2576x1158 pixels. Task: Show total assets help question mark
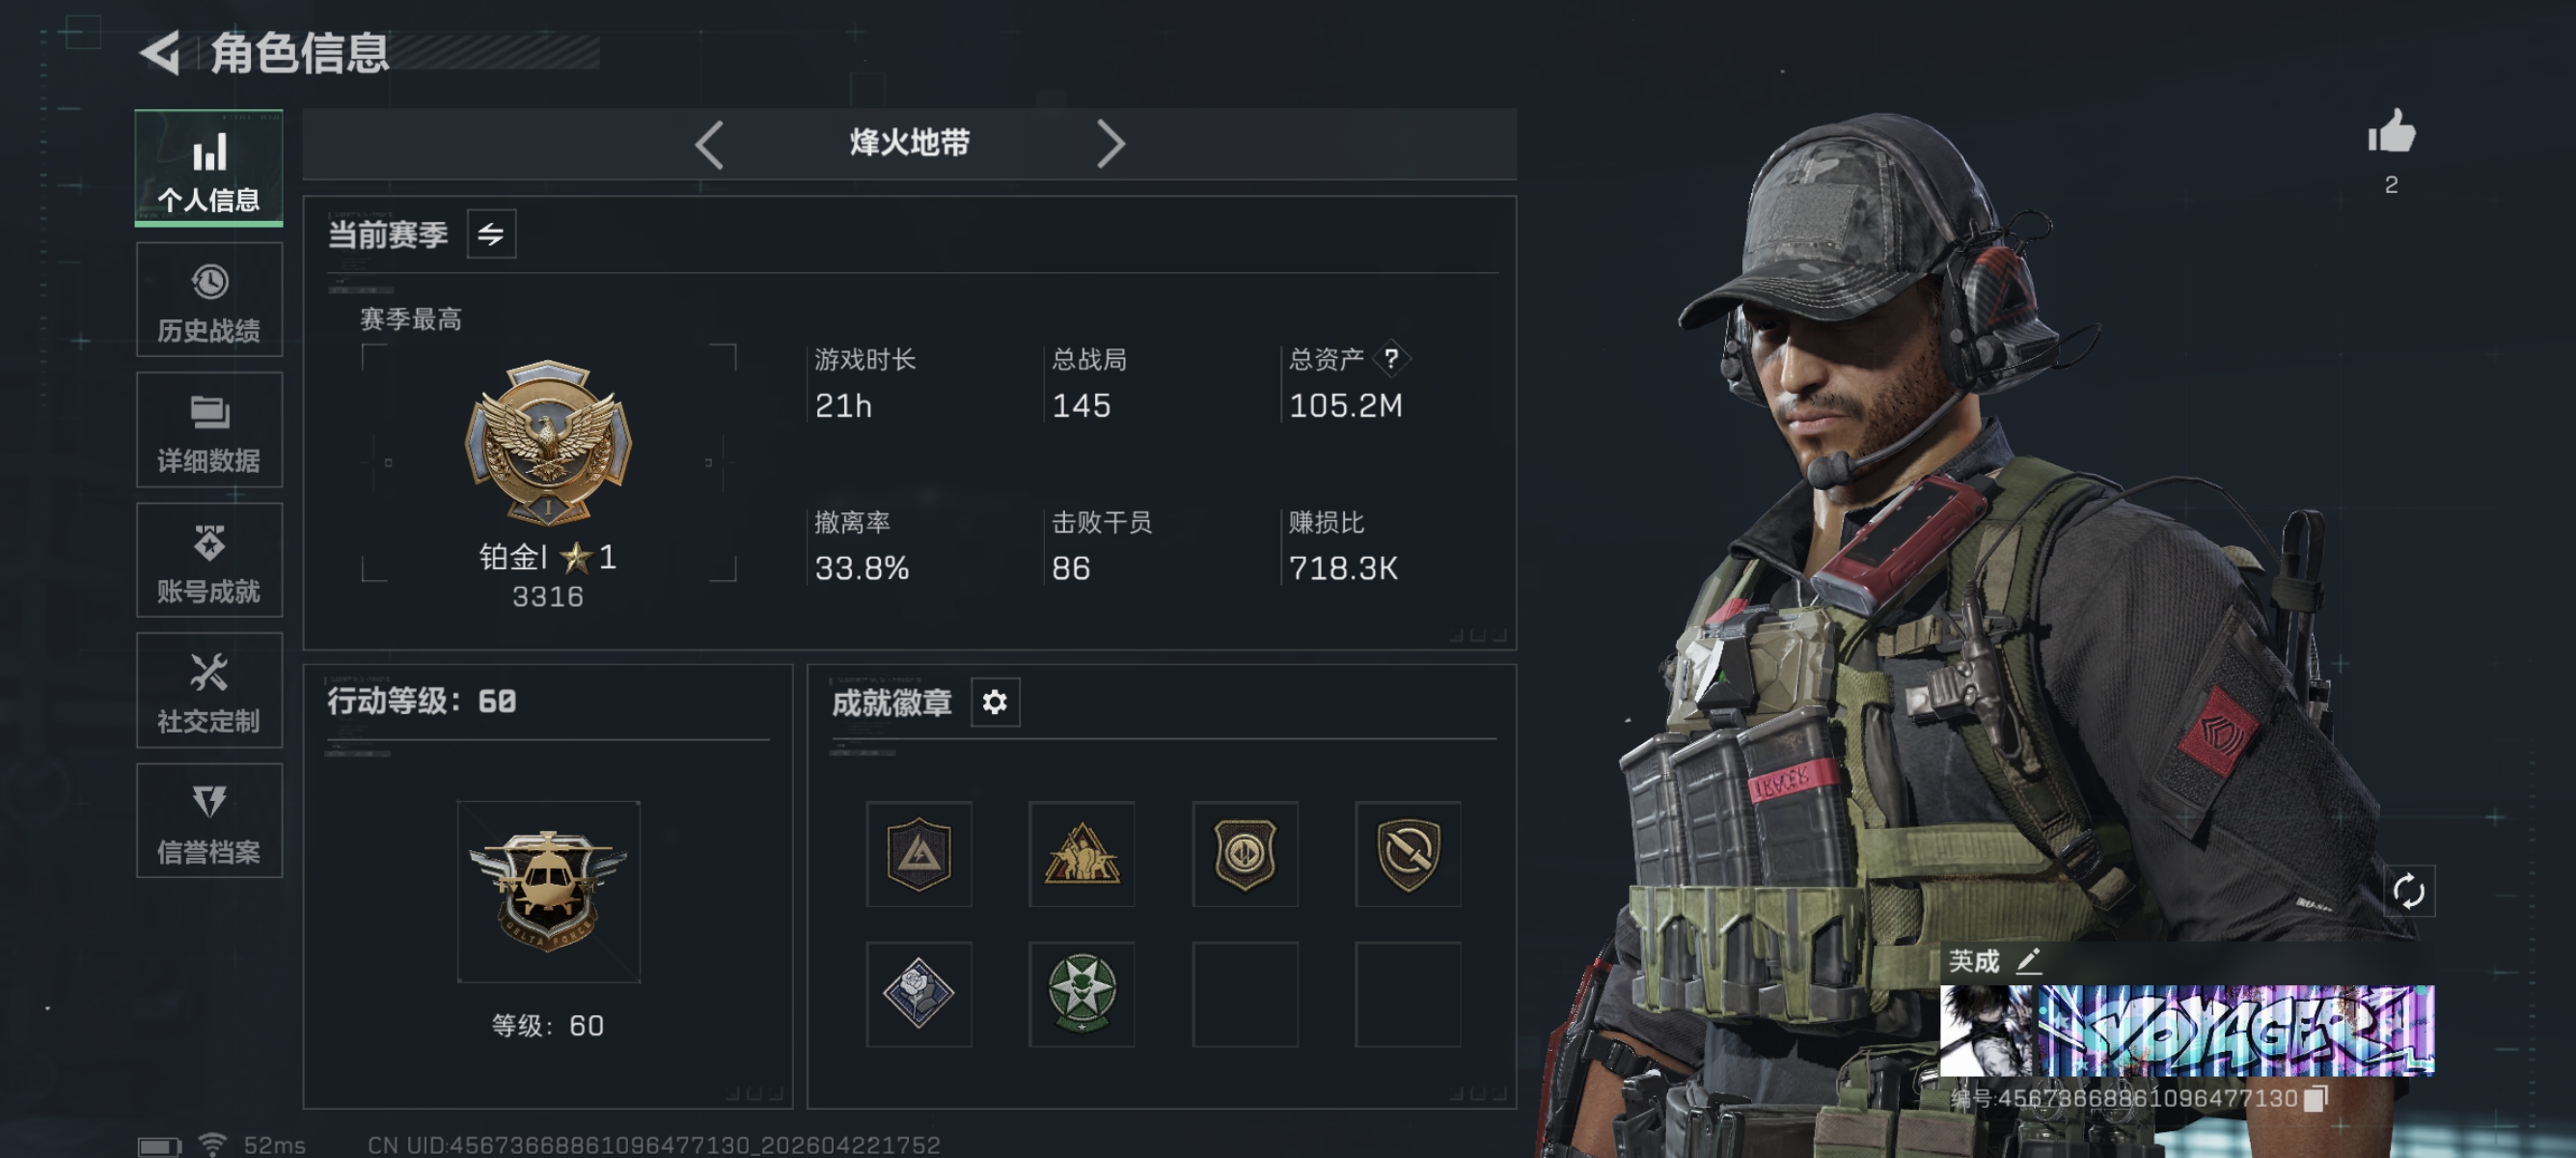(x=1391, y=358)
